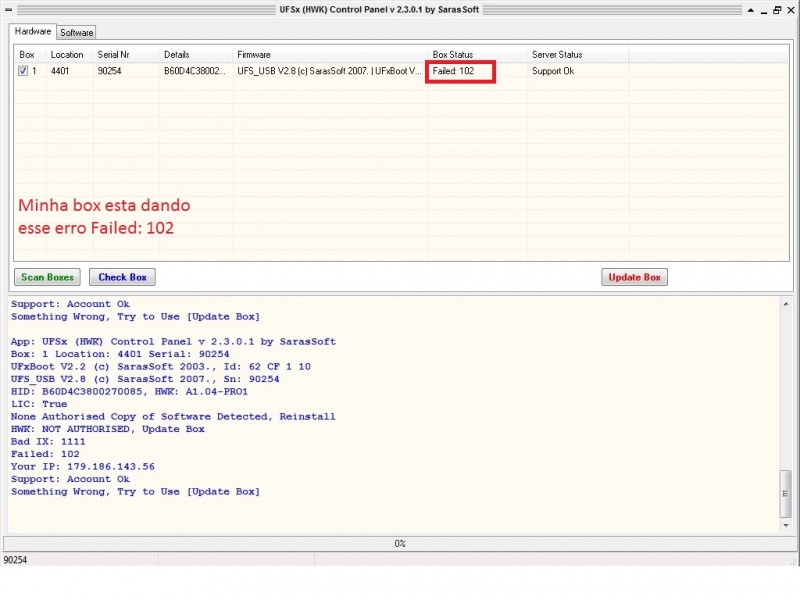Click log line Box: 1 Location: 4401 Serial
The width and height of the screenshot is (800, 600).
[x=120, y=354]
